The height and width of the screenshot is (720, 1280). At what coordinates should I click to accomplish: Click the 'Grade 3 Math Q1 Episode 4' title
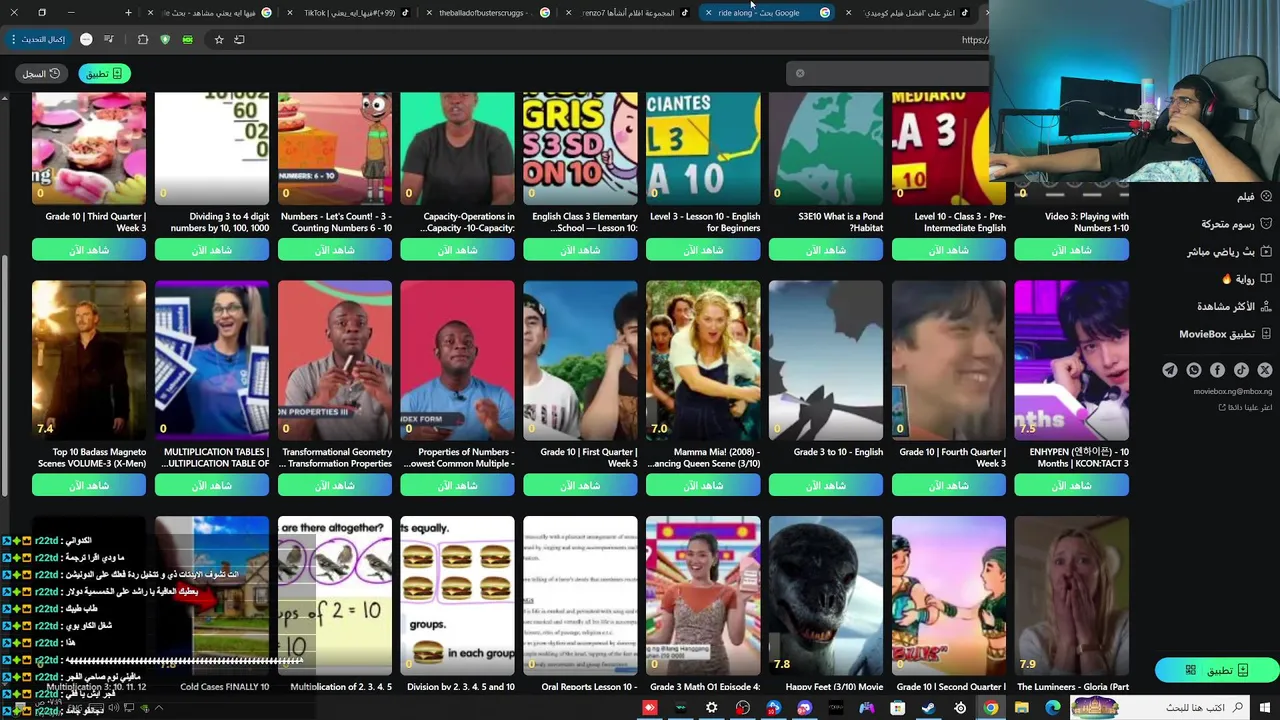pos(705,687)
